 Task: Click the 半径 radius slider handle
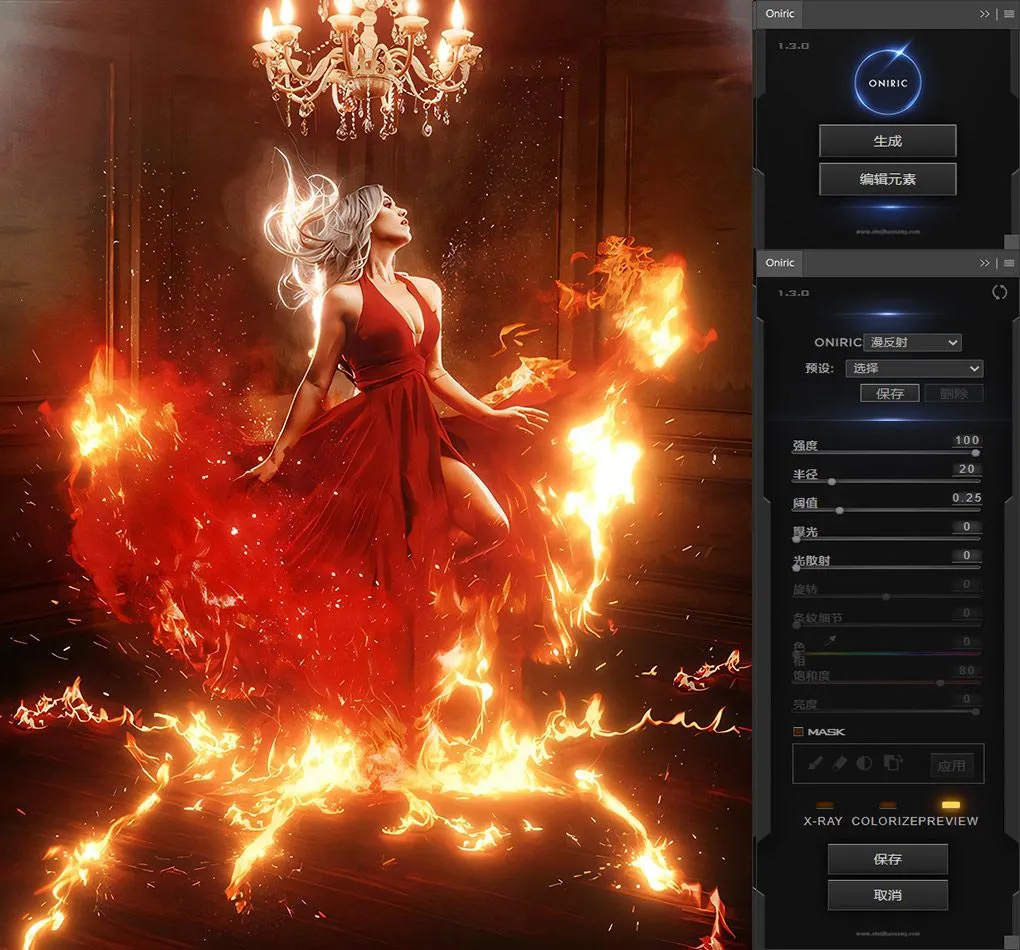tap(831, 481)
